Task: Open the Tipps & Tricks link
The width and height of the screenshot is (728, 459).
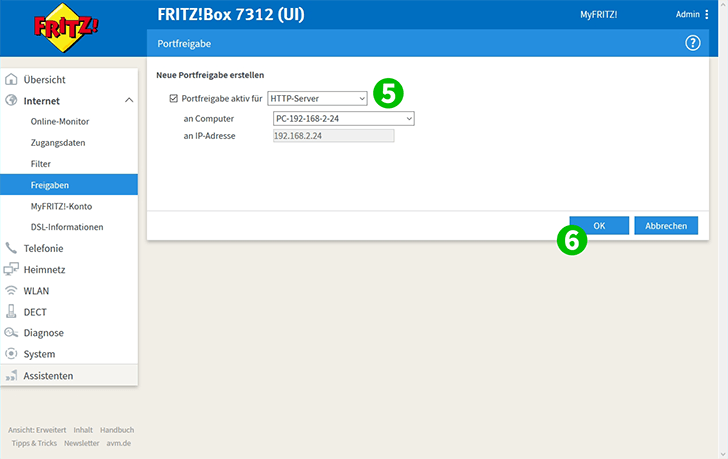Action: coord(34,443)
